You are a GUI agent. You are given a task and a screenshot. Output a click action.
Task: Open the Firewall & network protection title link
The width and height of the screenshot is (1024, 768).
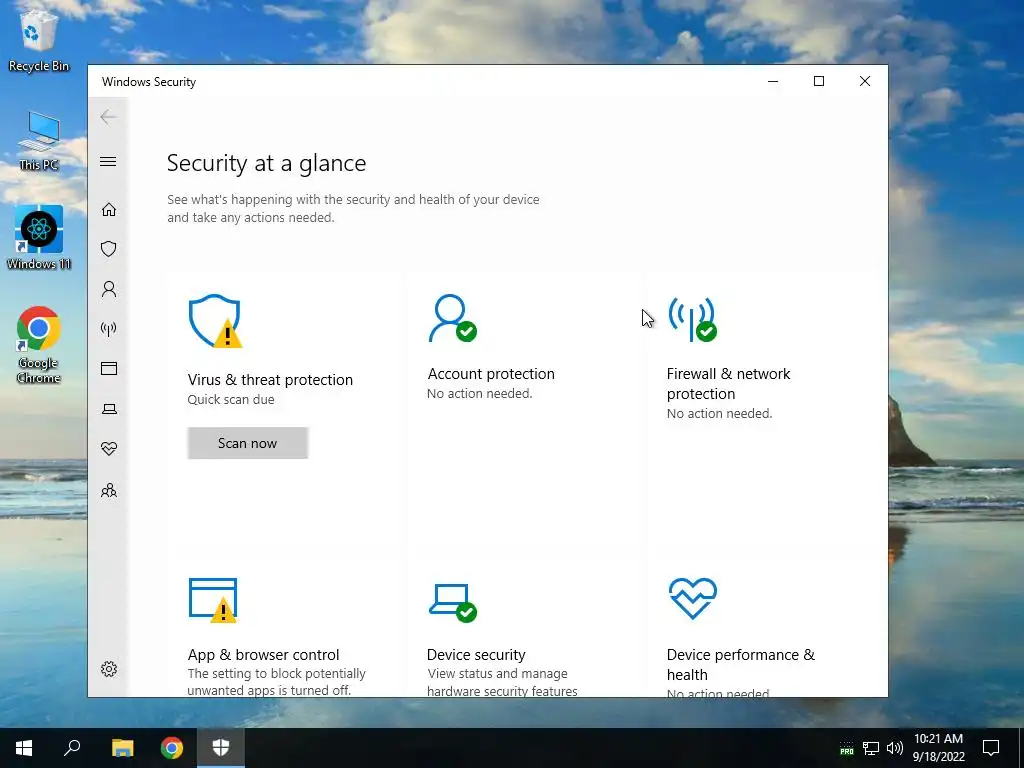point(728,384)
